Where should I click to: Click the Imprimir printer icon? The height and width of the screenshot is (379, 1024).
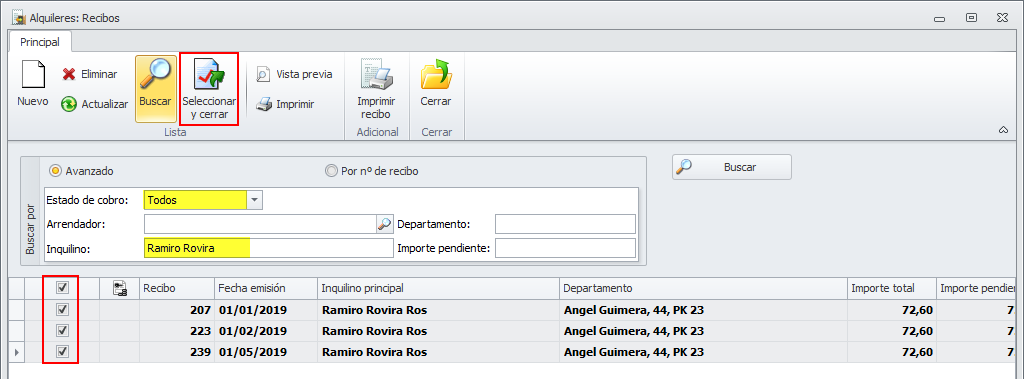(263, 104)
